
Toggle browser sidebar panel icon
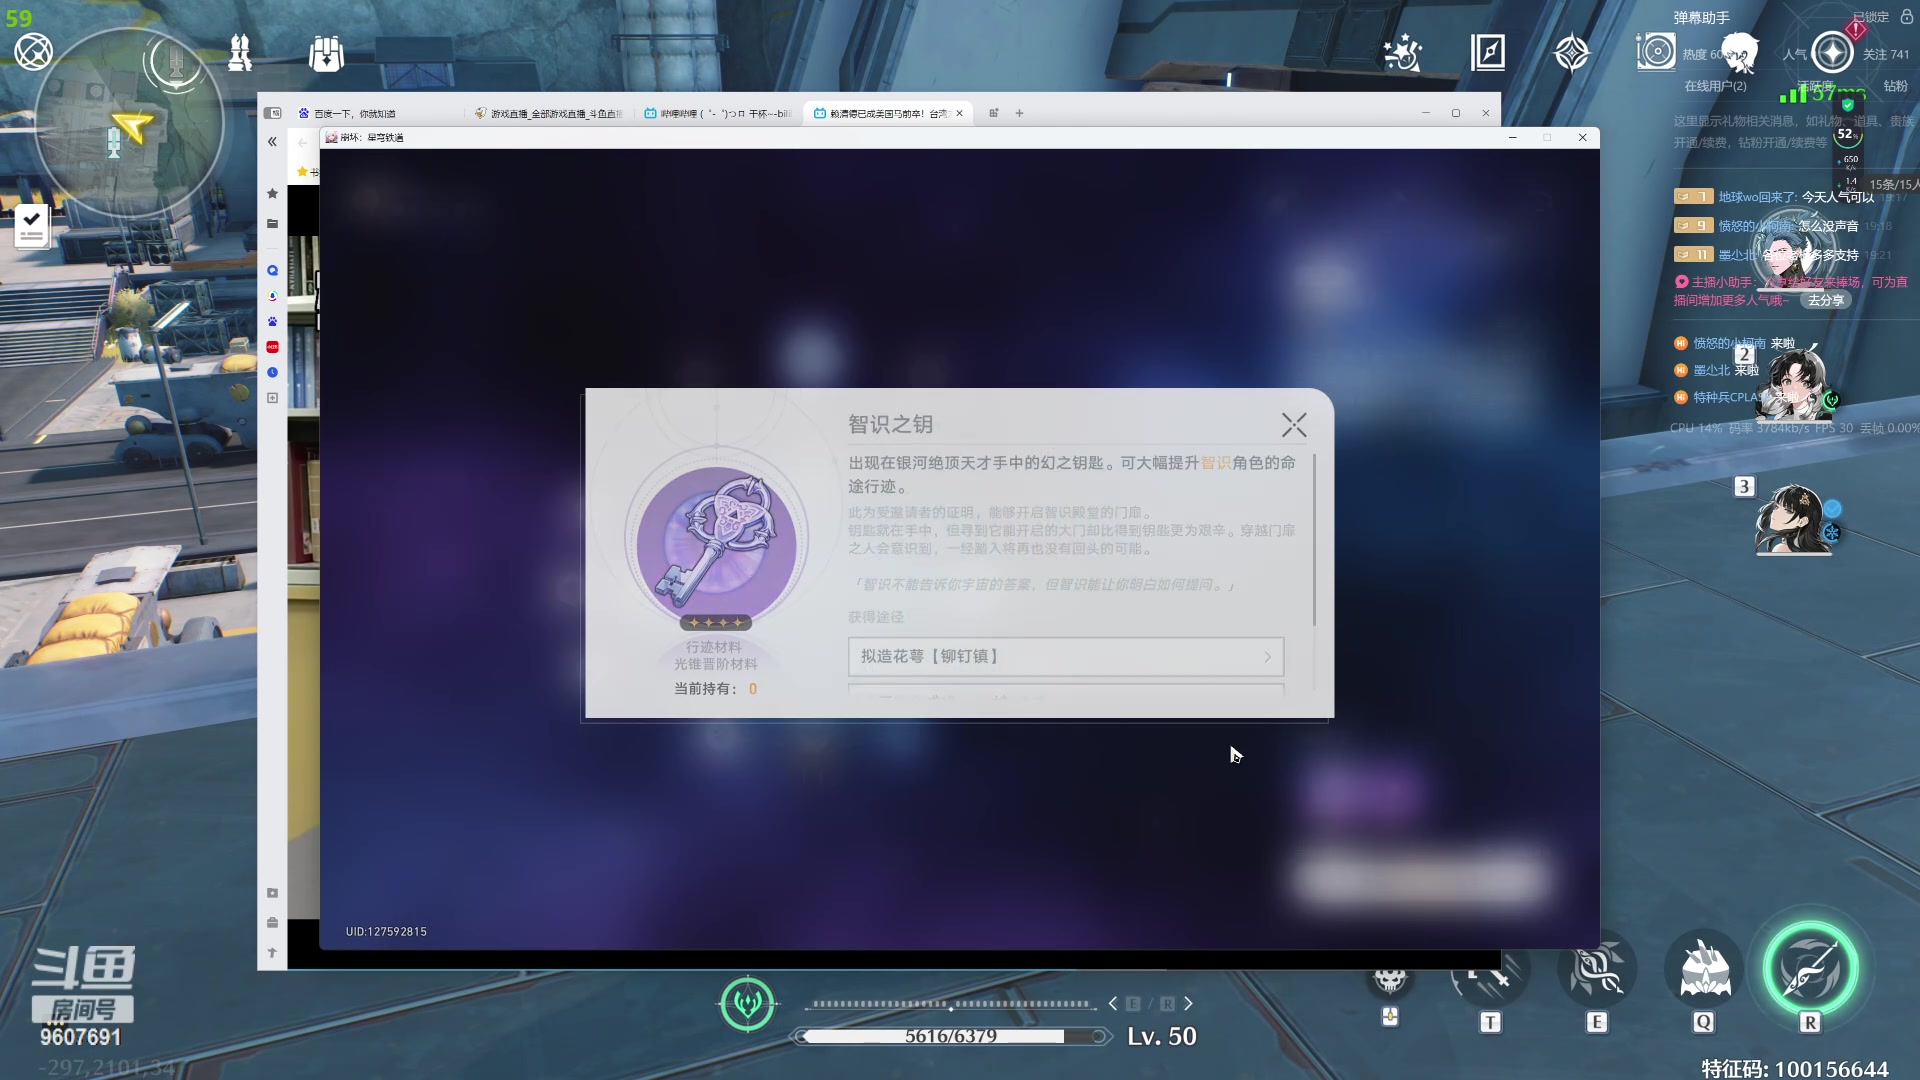pos(273,113)
